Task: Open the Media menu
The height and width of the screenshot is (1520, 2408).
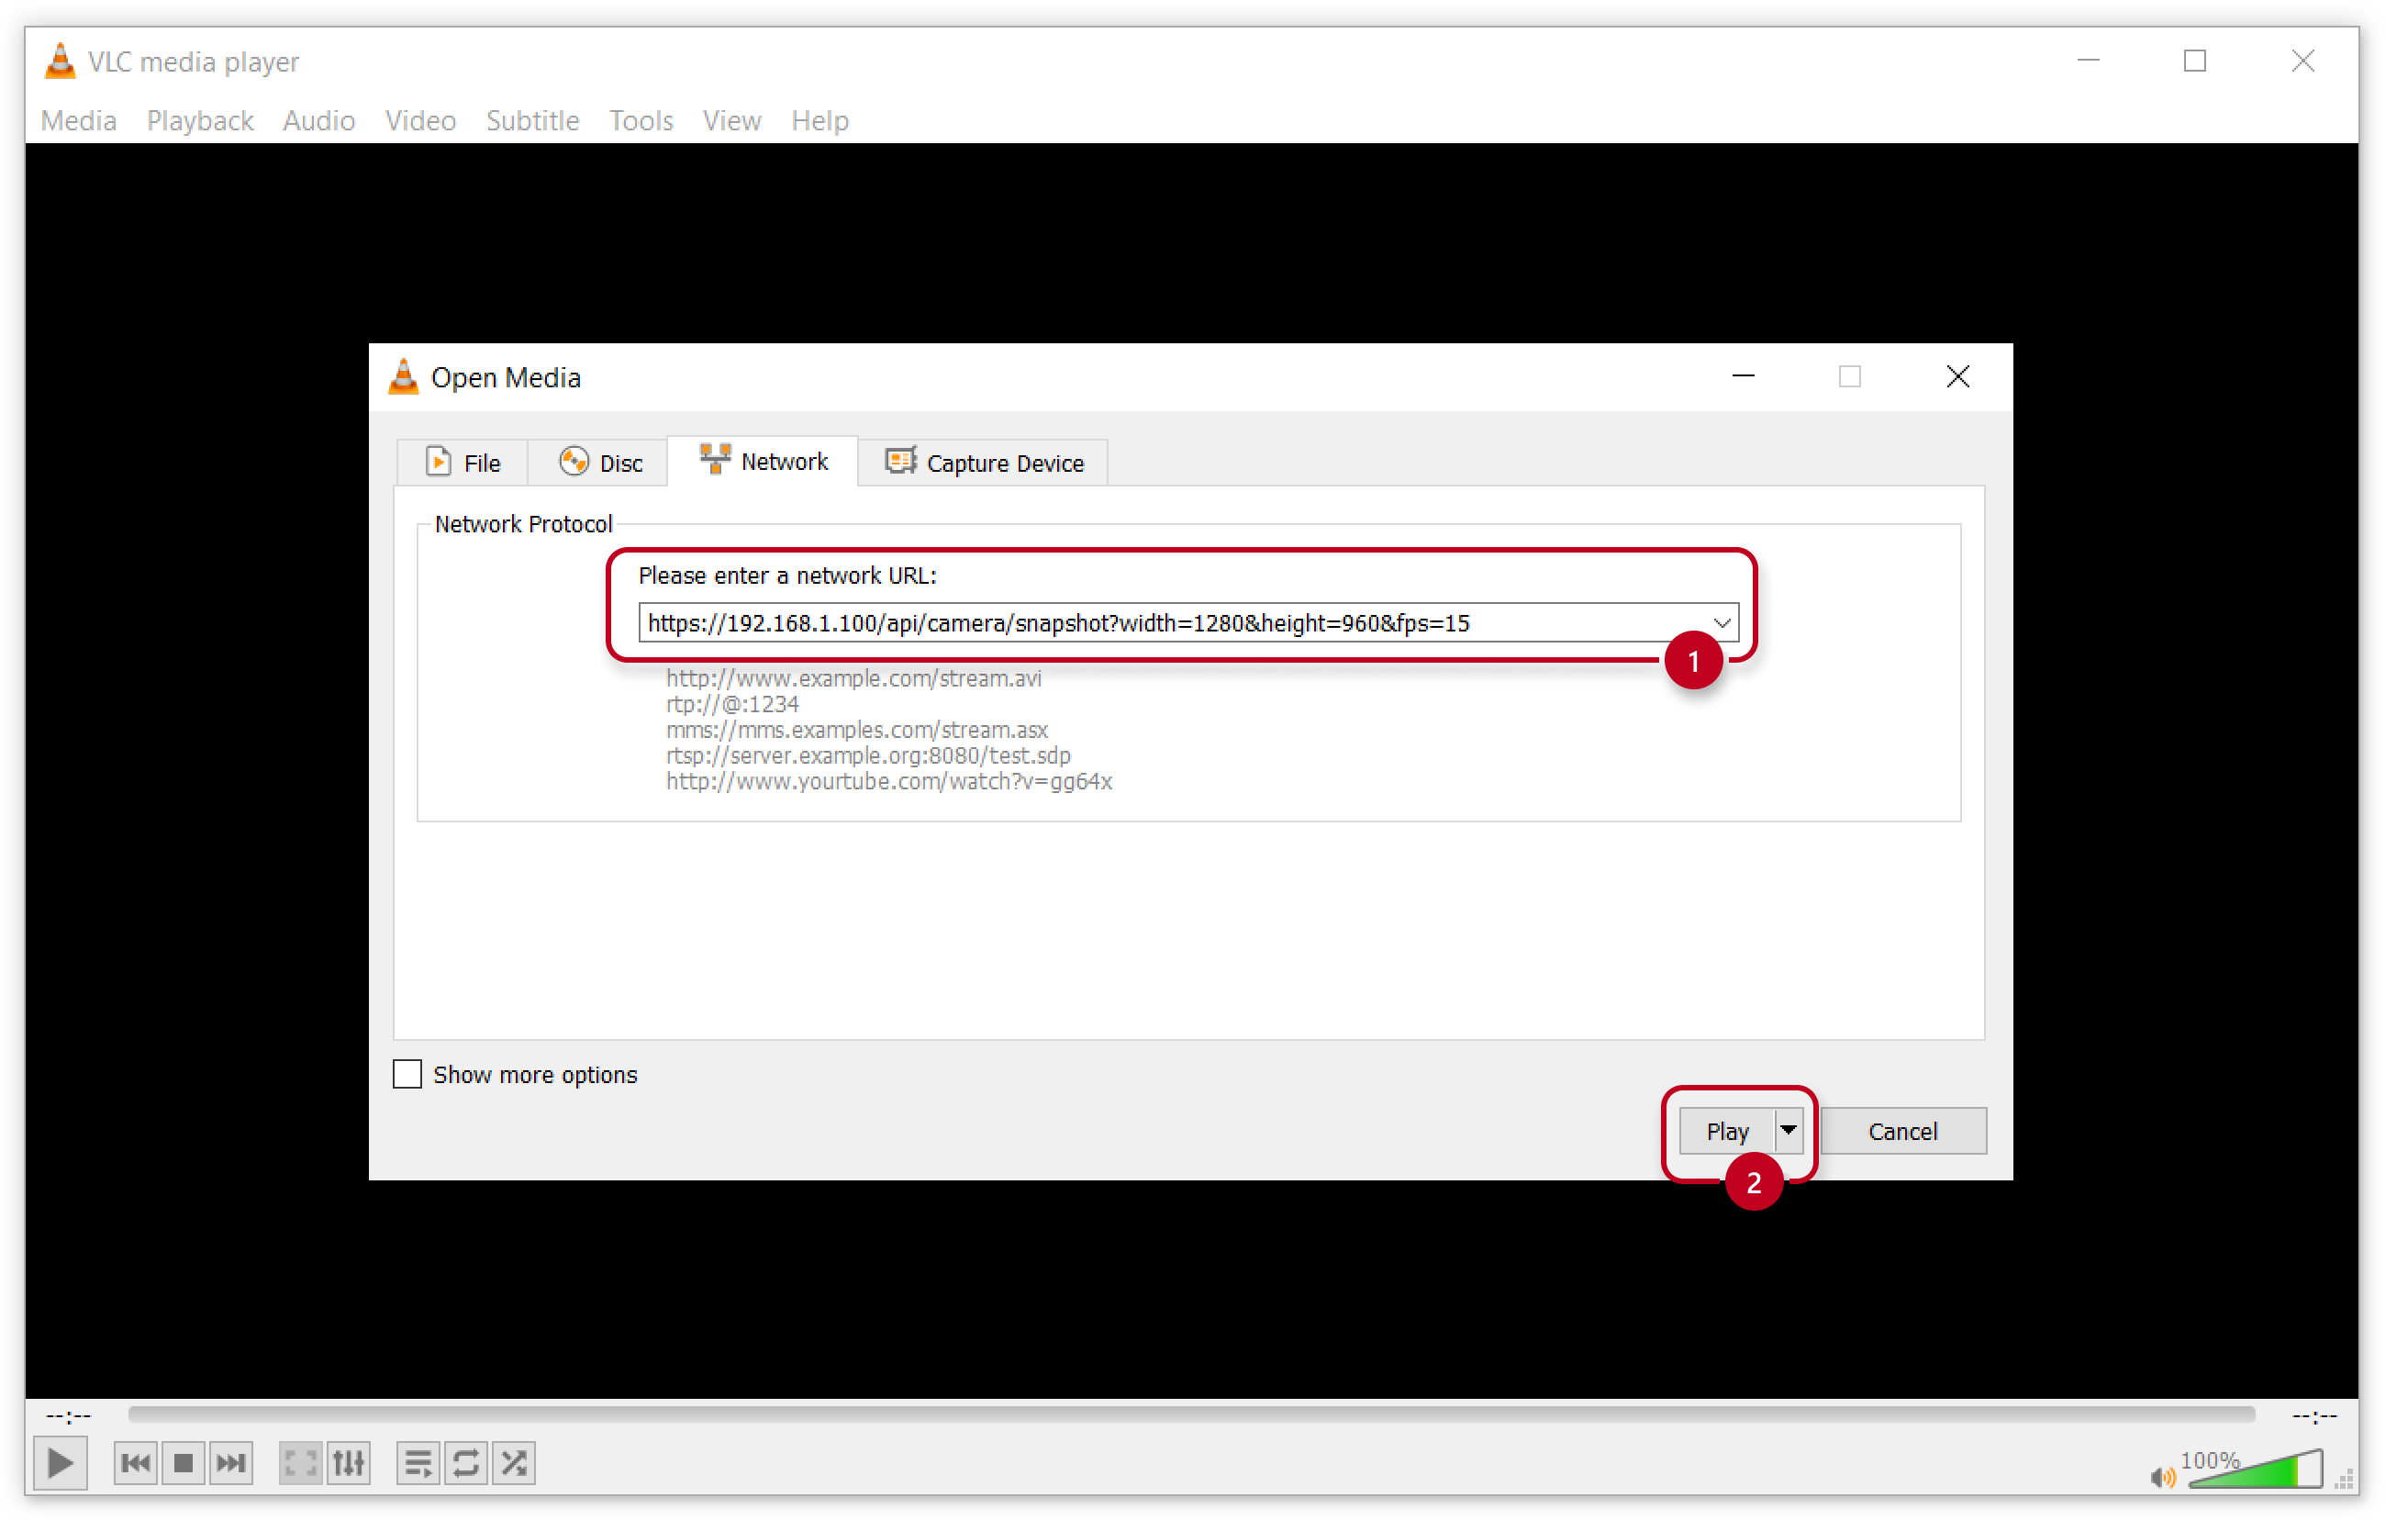Action: pos(79,121)
